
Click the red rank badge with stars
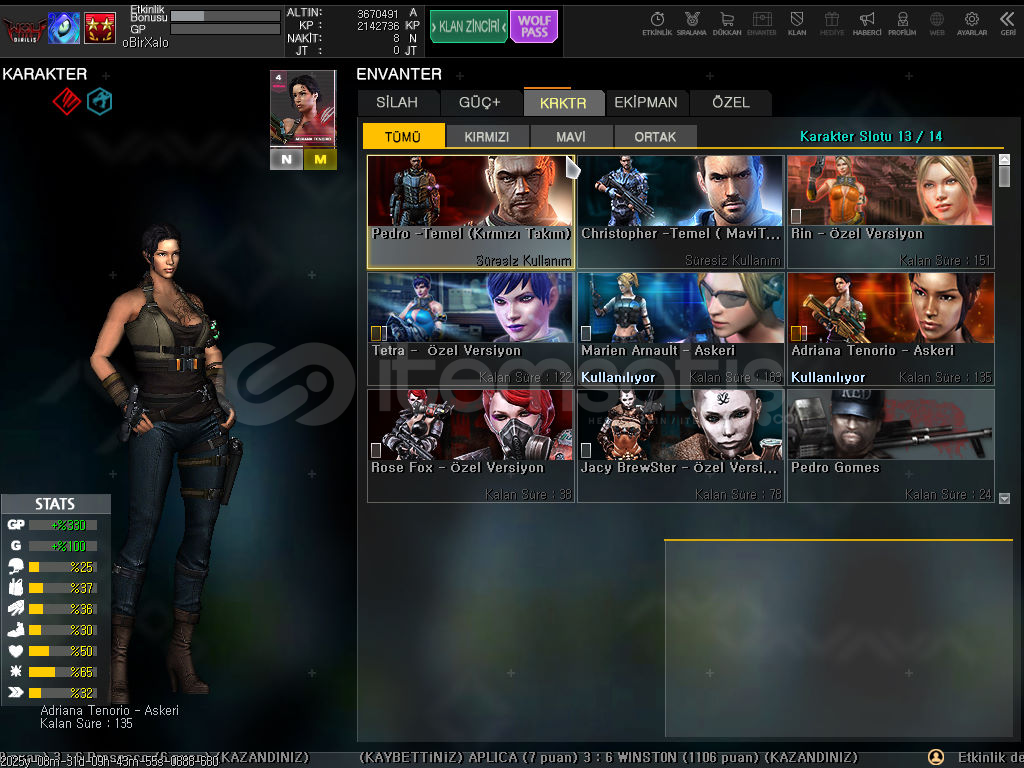click(x=100, y=28)
